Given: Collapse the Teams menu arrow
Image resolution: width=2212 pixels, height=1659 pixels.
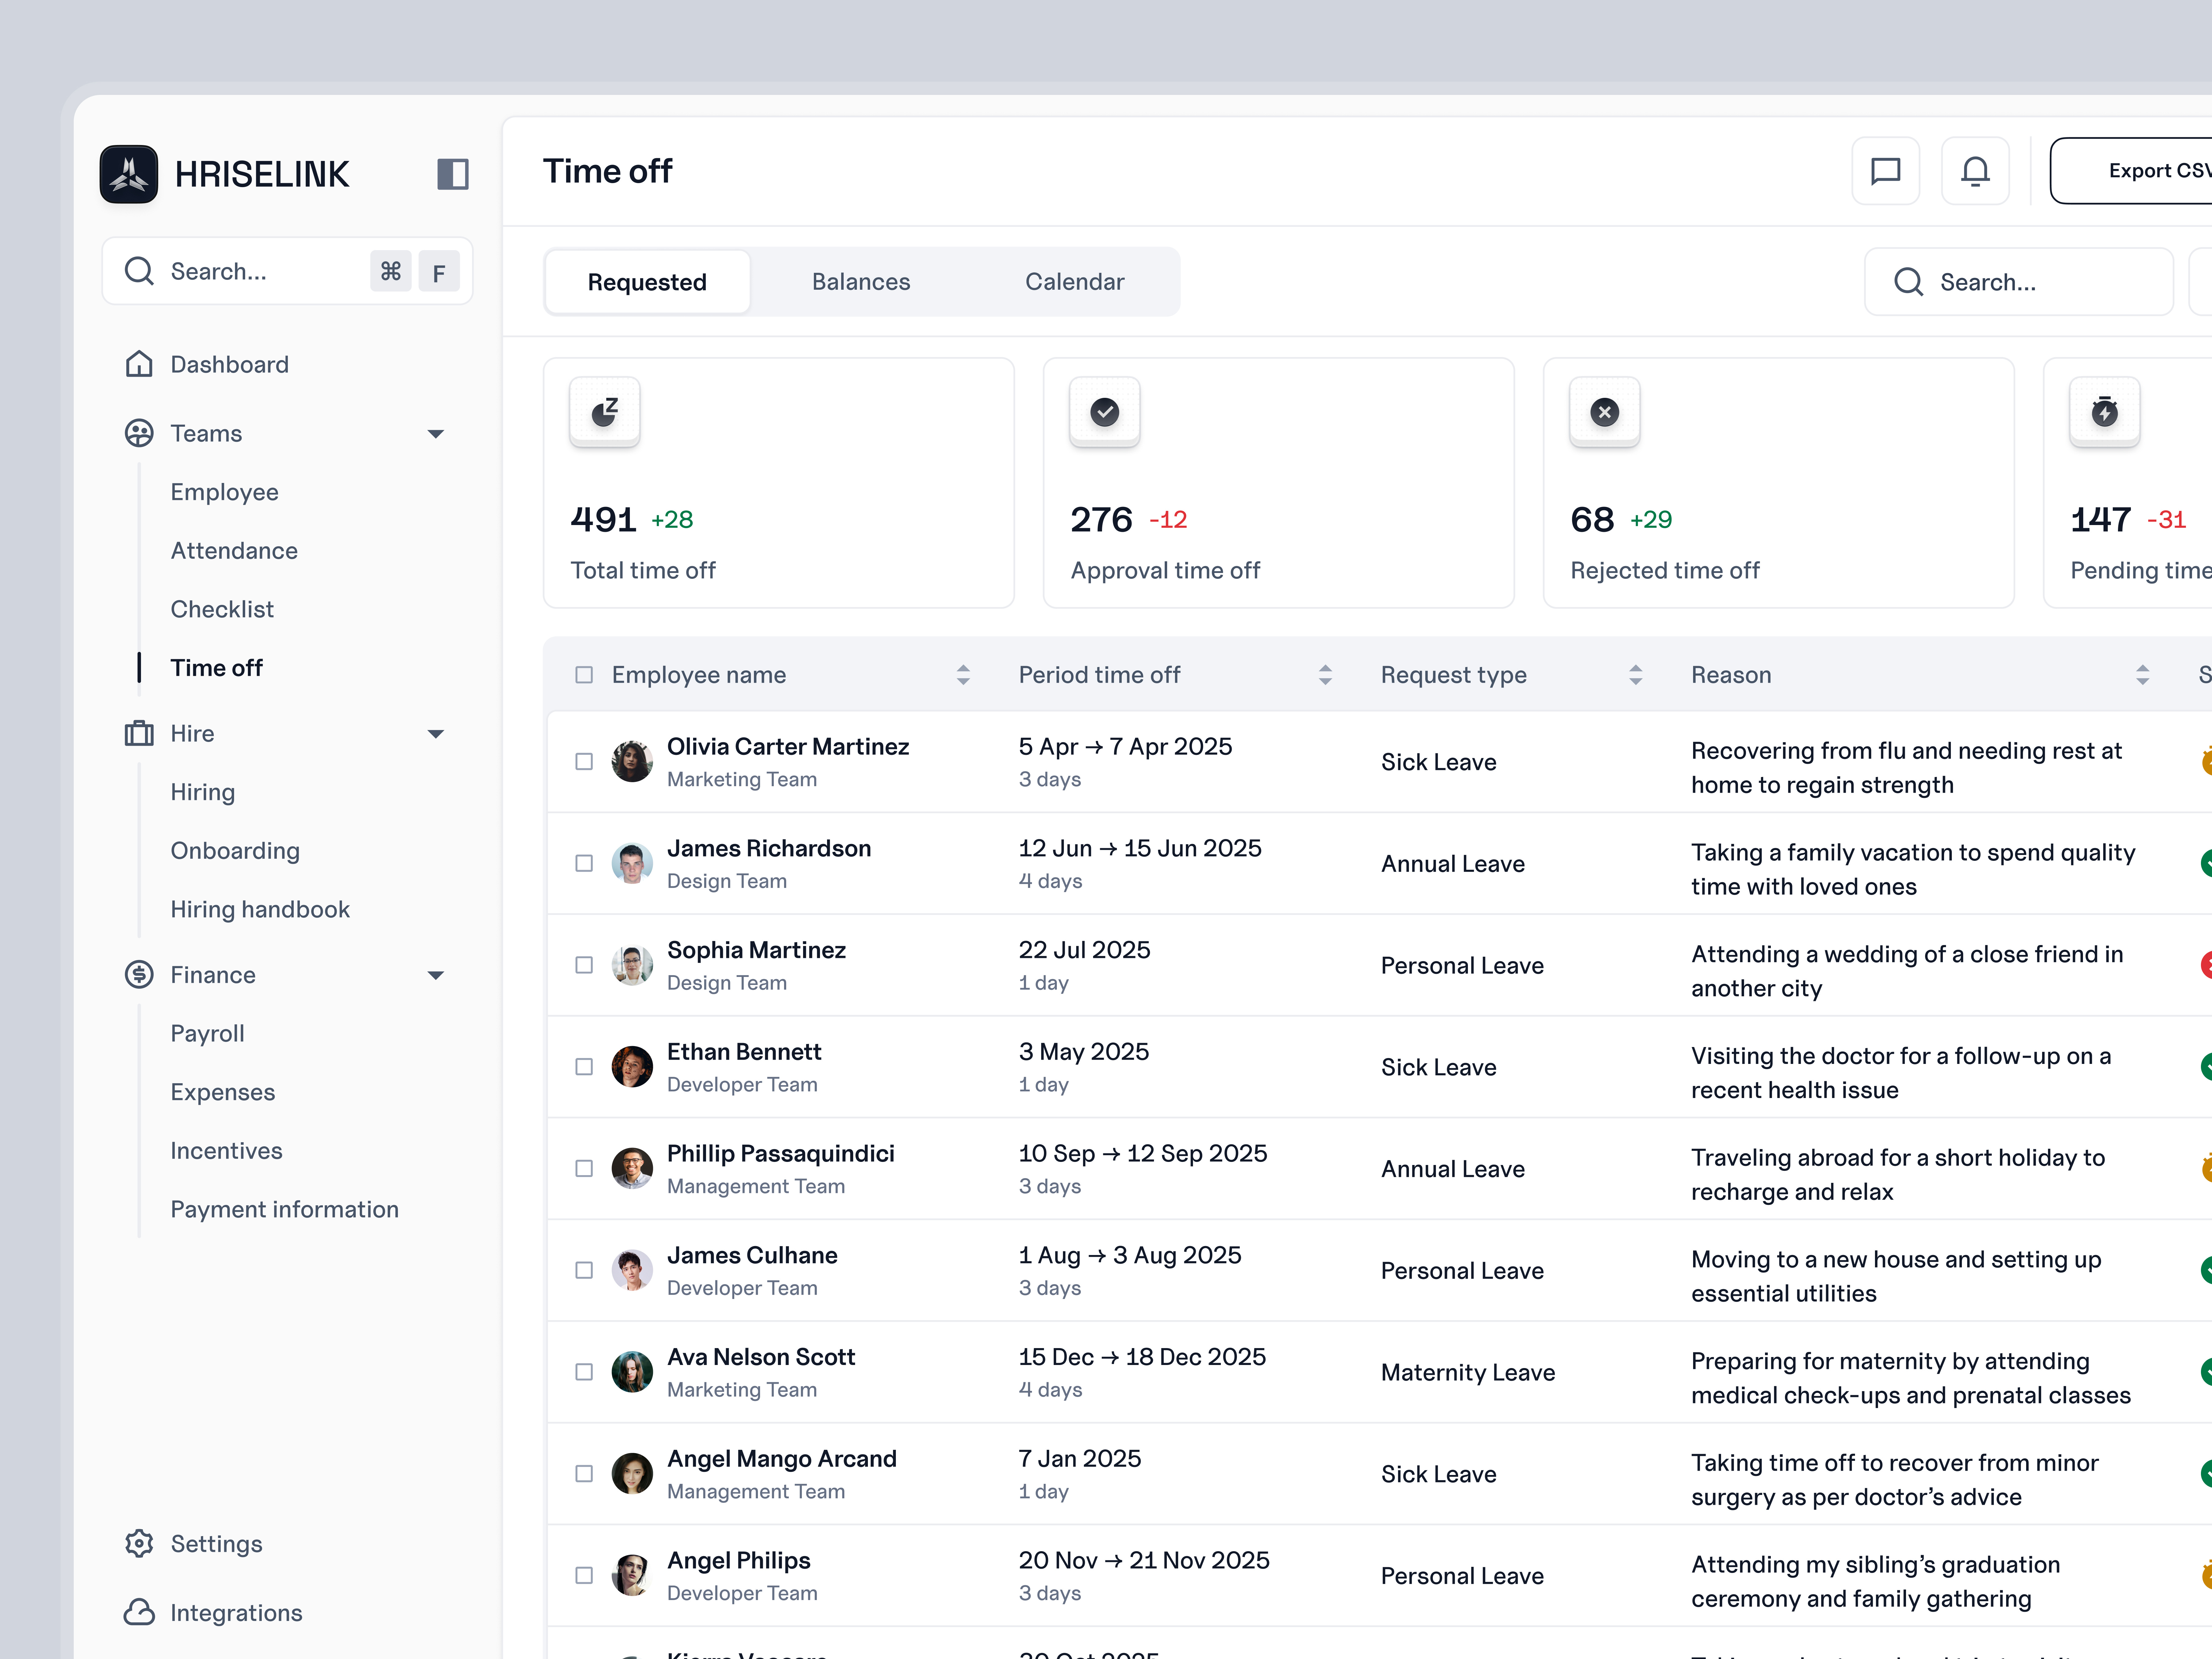Looking at the screenshot, I should tap(436, 434).
